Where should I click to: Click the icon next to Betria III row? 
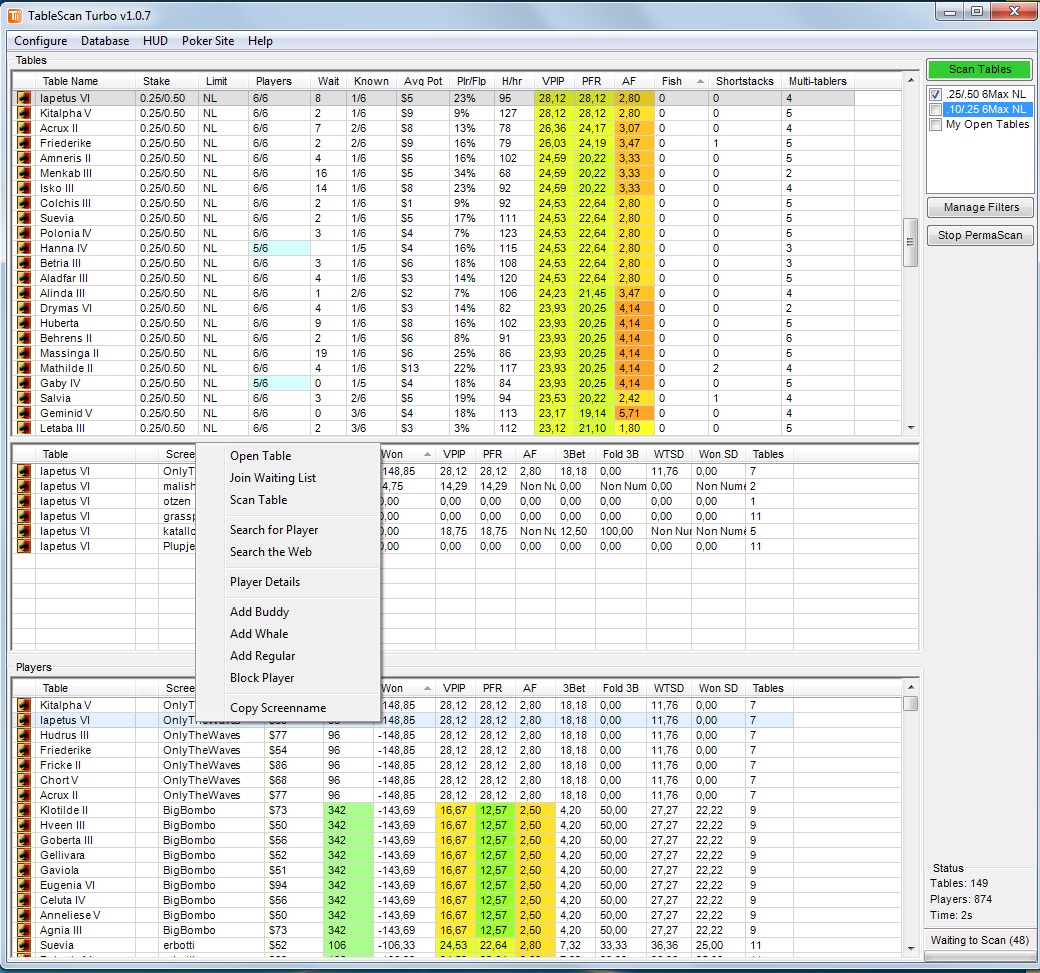coord(25,263)
